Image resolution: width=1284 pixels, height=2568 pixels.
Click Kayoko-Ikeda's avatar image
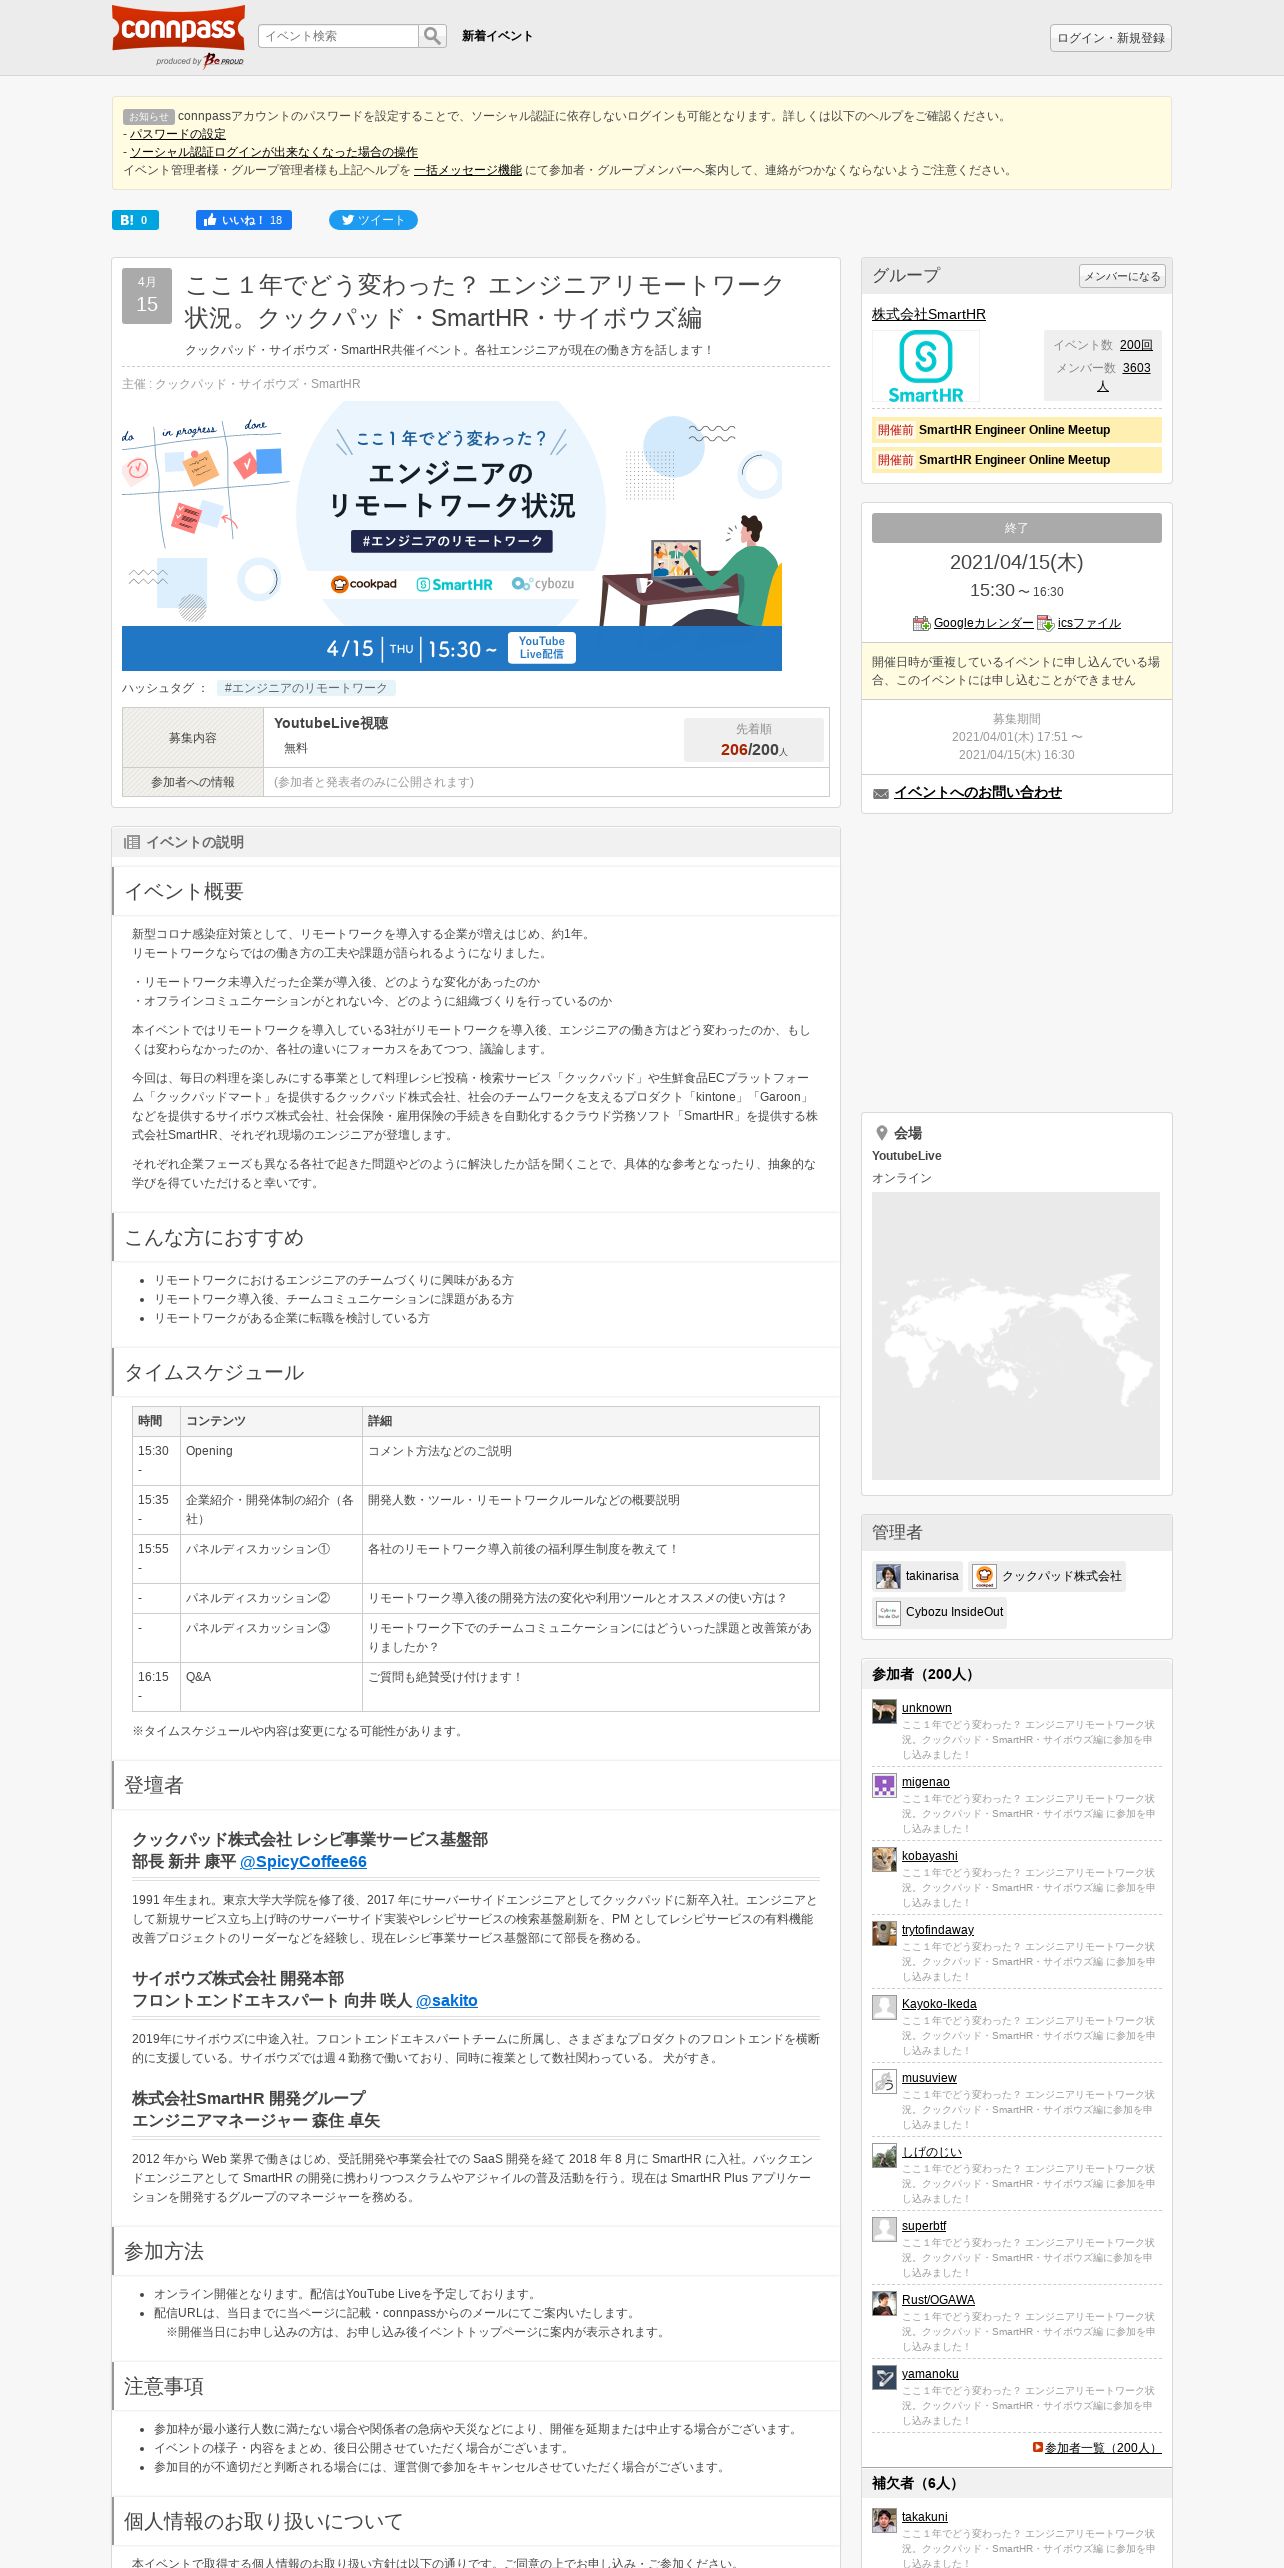pyautogui.click(x=884, y=2007)
